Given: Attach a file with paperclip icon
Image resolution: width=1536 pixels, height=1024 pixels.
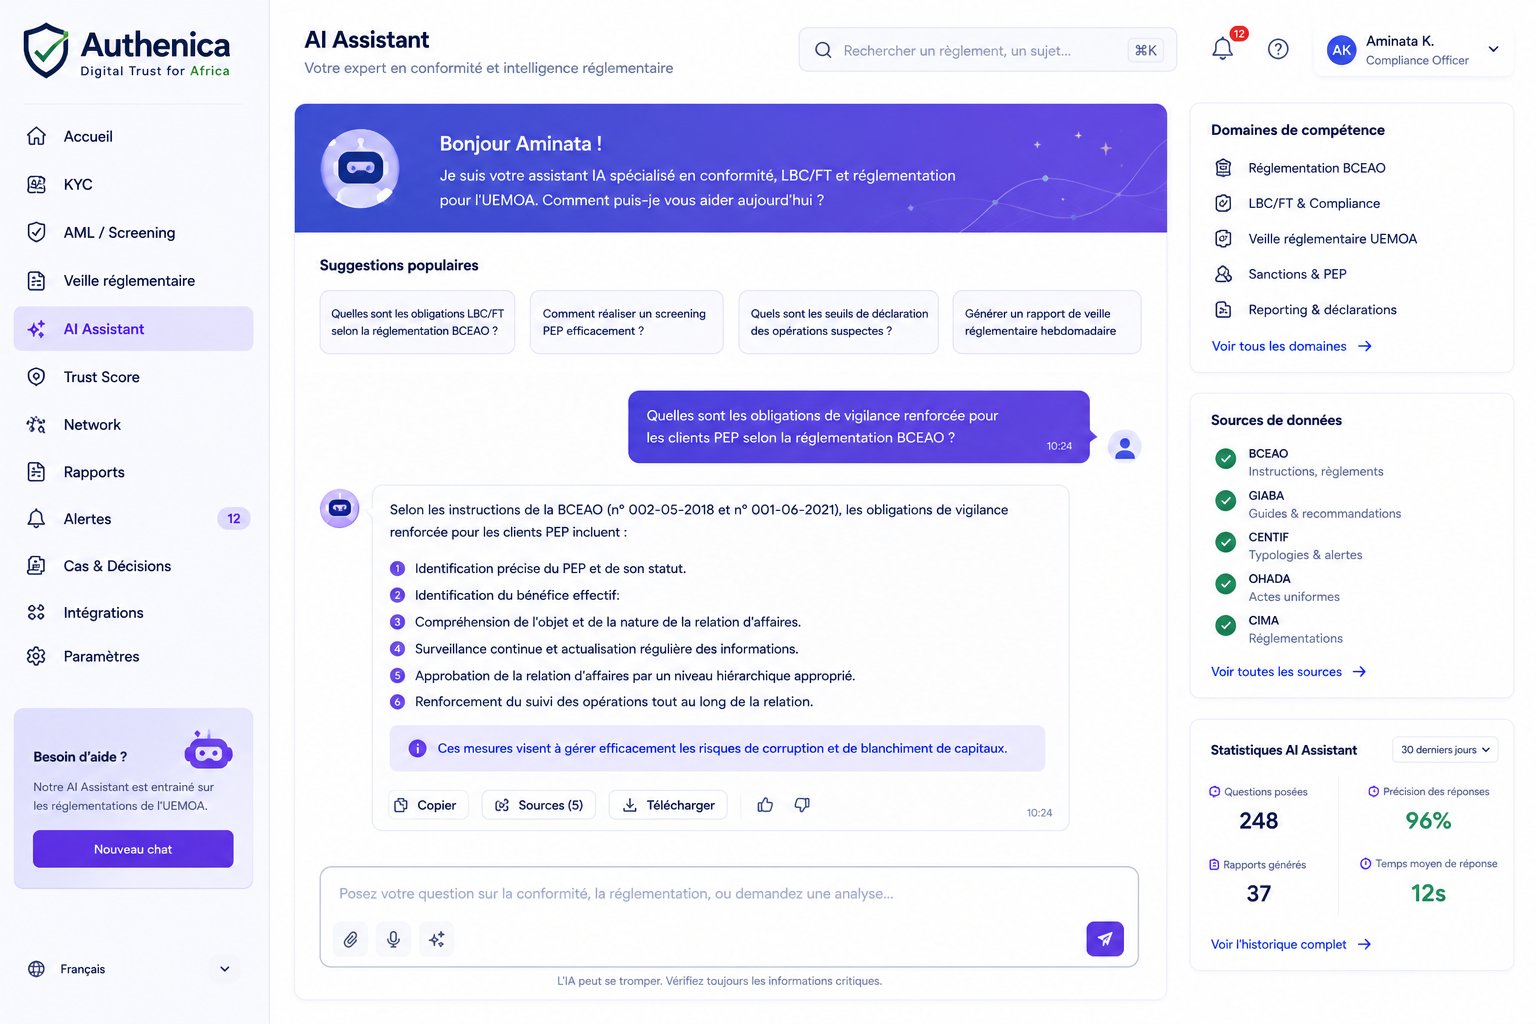Looking at the screenshot, I should pos(351,939).
